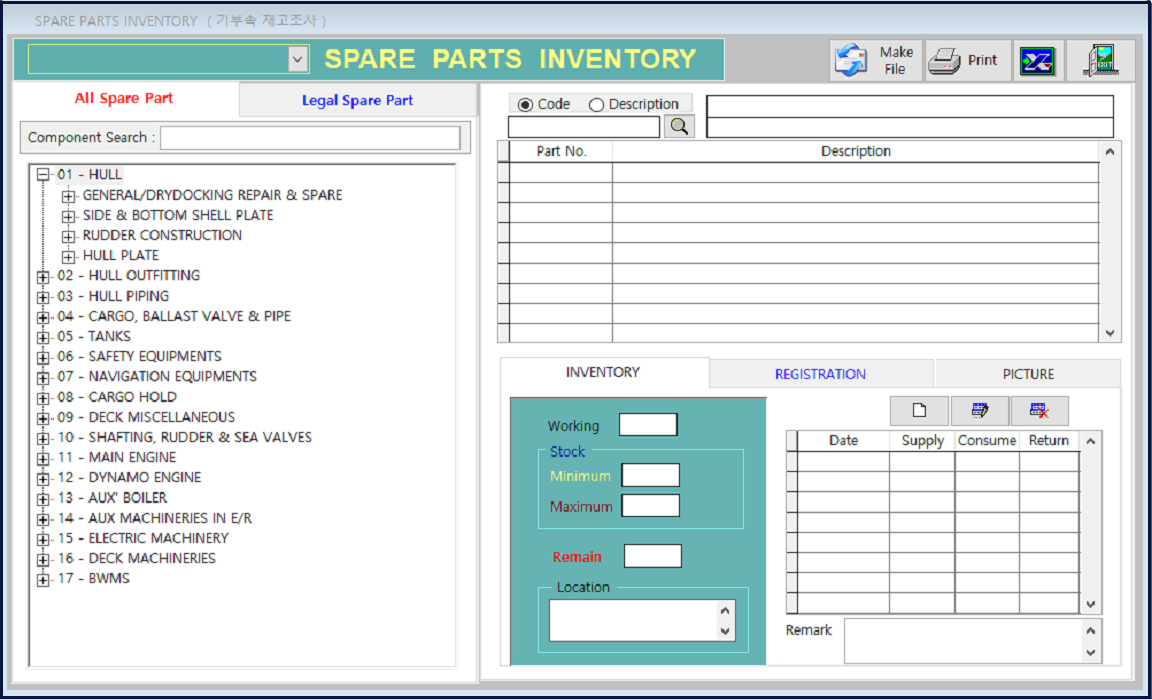Image resolution: width=1152 pixels, height=700 pixels.
Task: Collapse the 01 - HULL tree node
Action: [x=43, y=175]
